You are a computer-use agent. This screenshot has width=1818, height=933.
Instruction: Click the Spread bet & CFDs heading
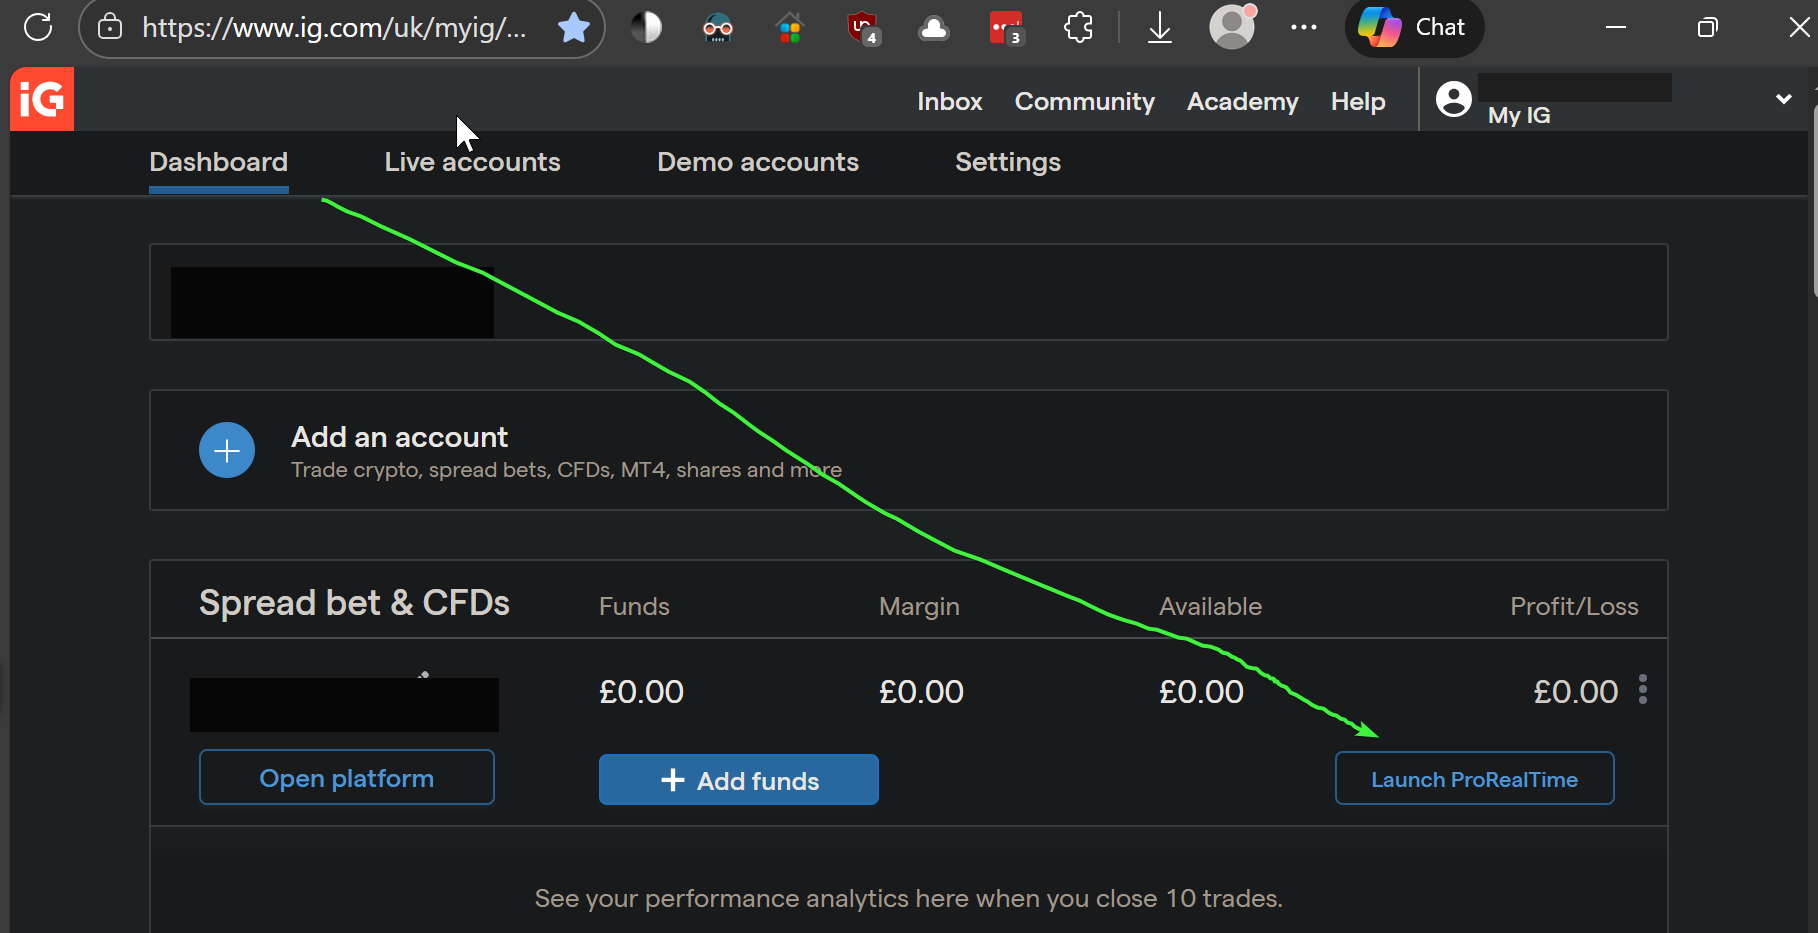pyautogui.click(x=355, y=603)
